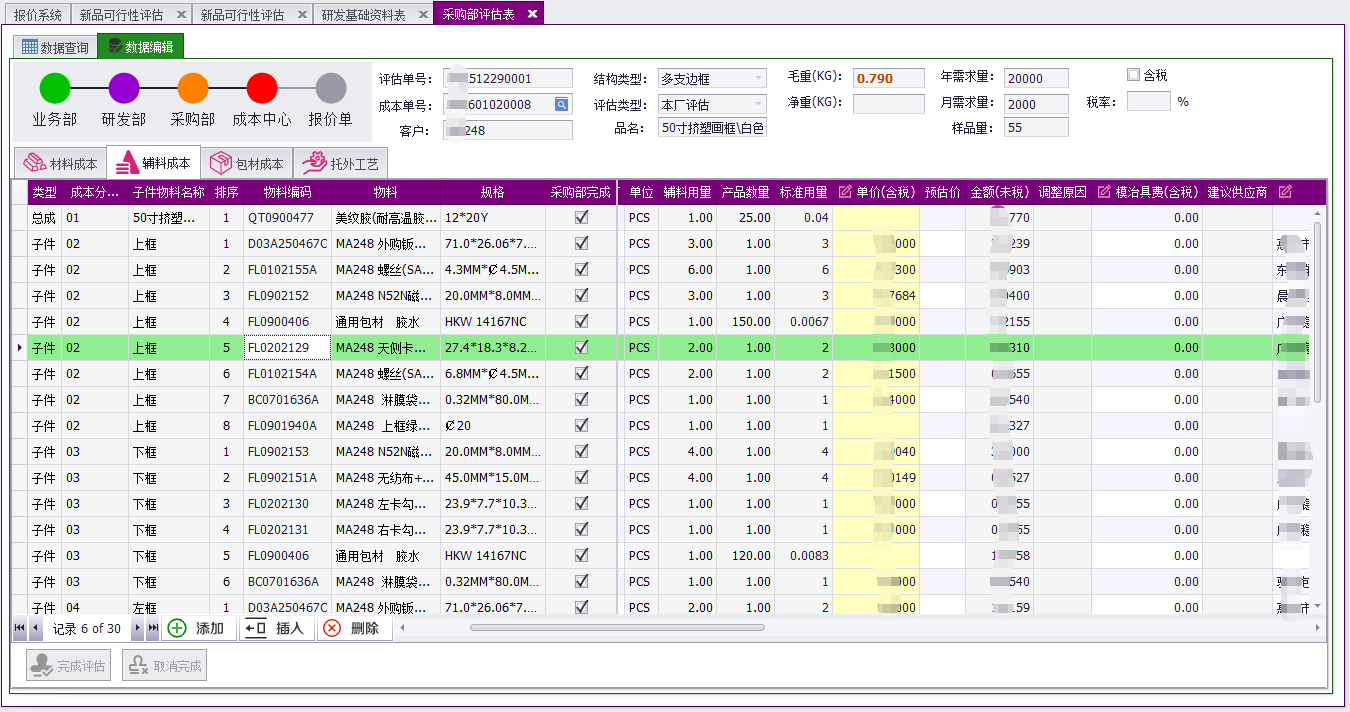Select the 规格 cell 12*20Y

(x=493, y=217)
